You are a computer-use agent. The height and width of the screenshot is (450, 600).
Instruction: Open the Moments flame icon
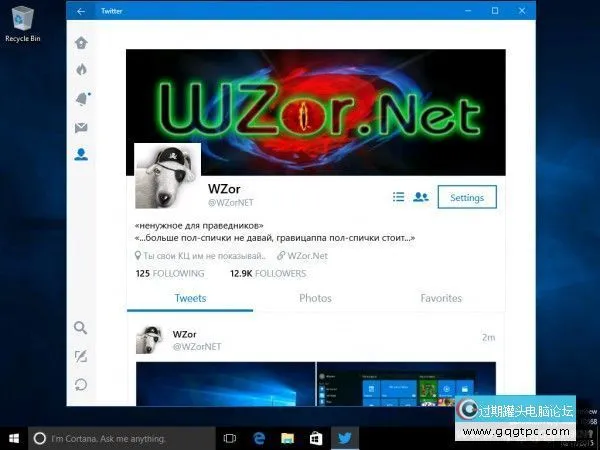click(81, 70)
